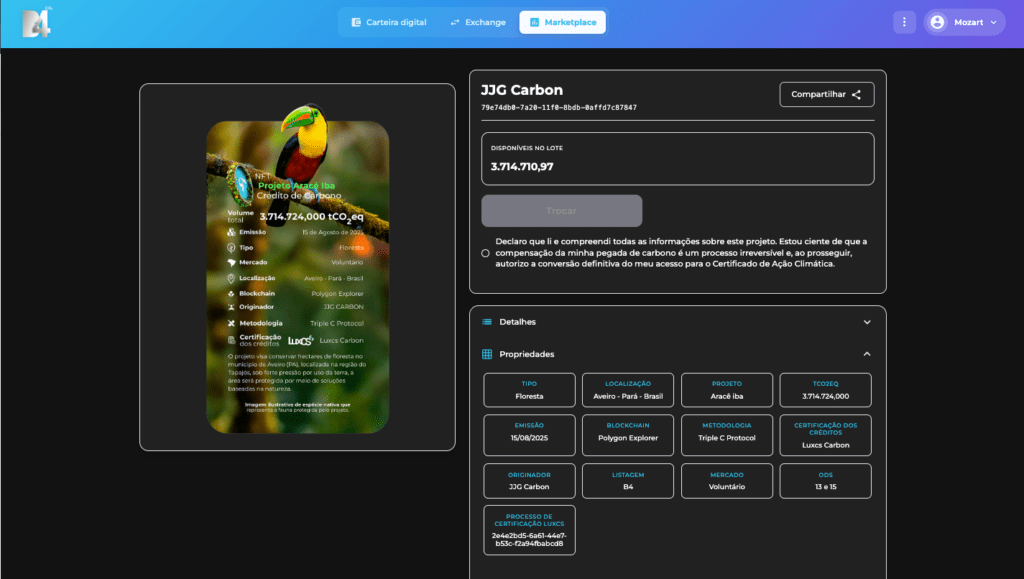Click the Listagem B4 property card

pos(628,481)
